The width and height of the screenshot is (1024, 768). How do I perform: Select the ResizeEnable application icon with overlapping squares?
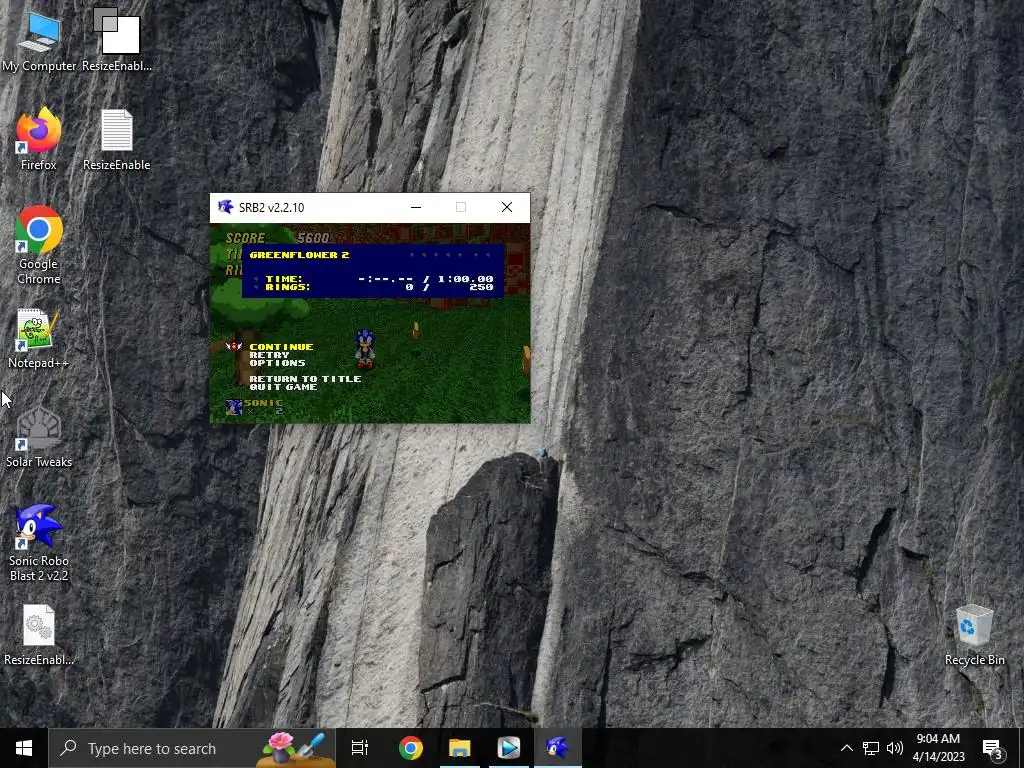(x=116, y=40)
